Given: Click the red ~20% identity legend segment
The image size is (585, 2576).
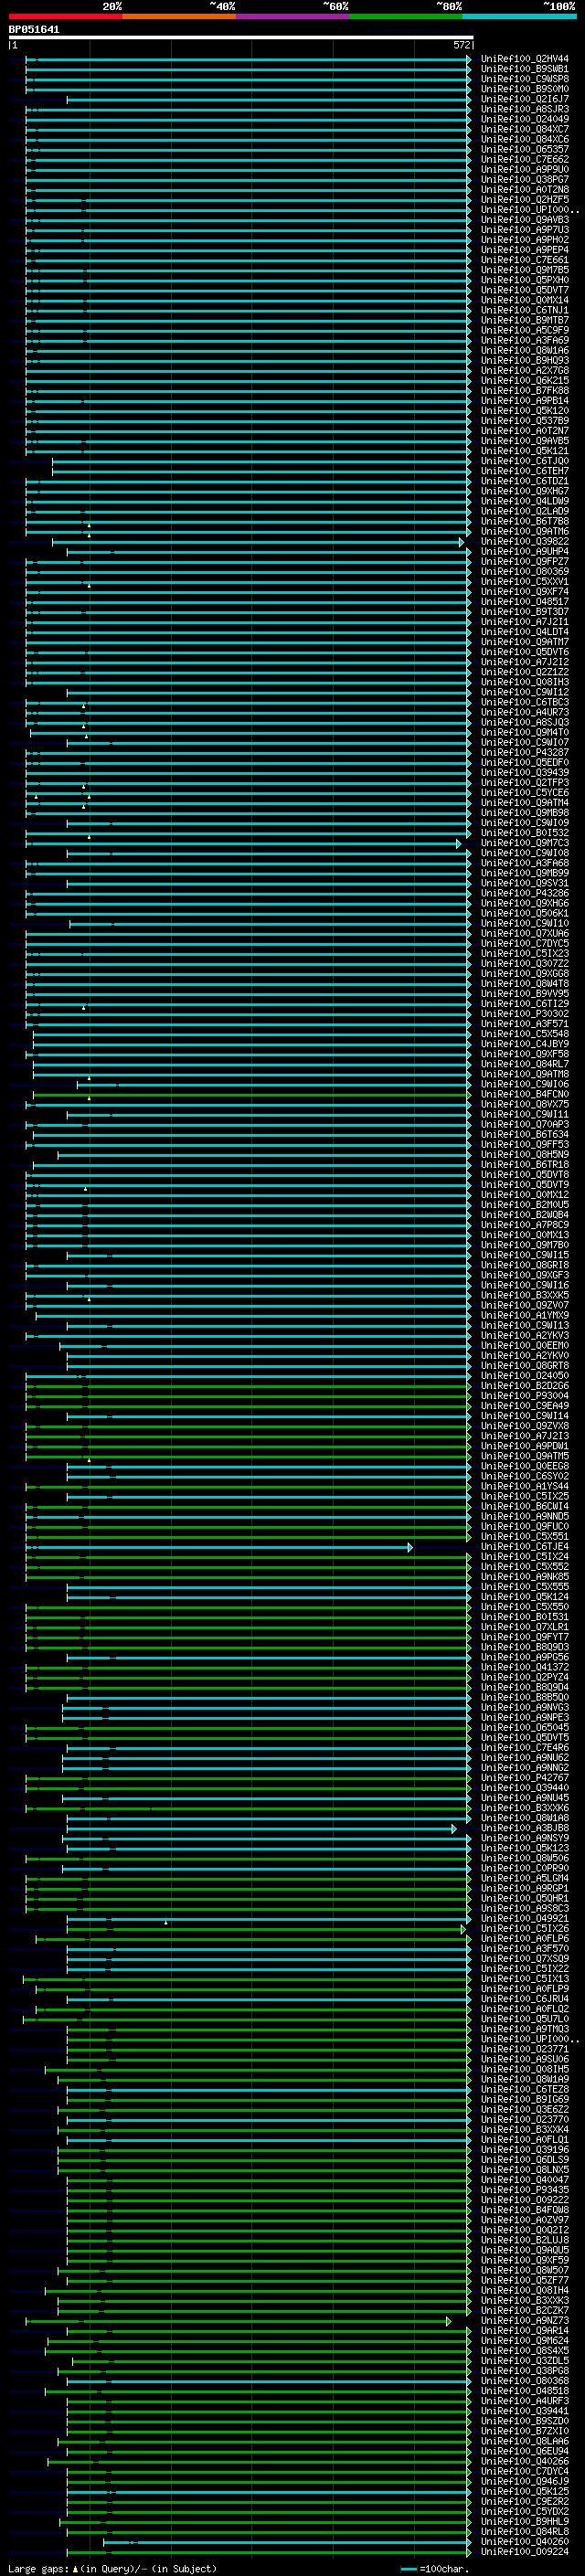Looking at the screenshot, I should coord(66,16).
